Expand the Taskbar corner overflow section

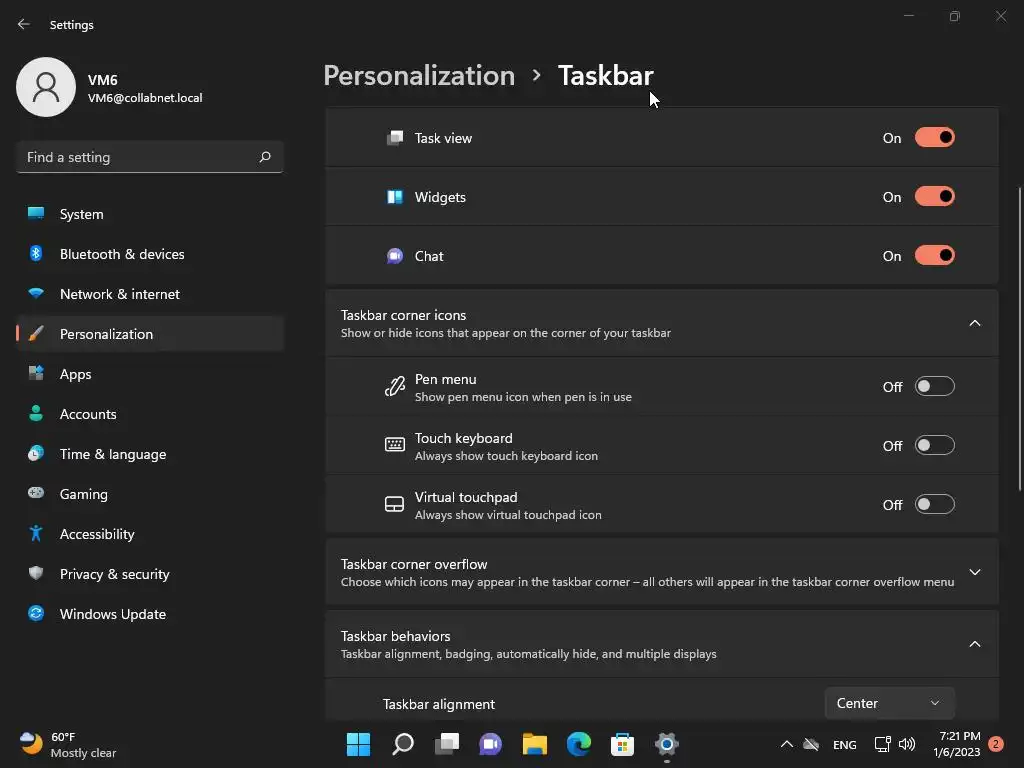click(x=662, y=572)
